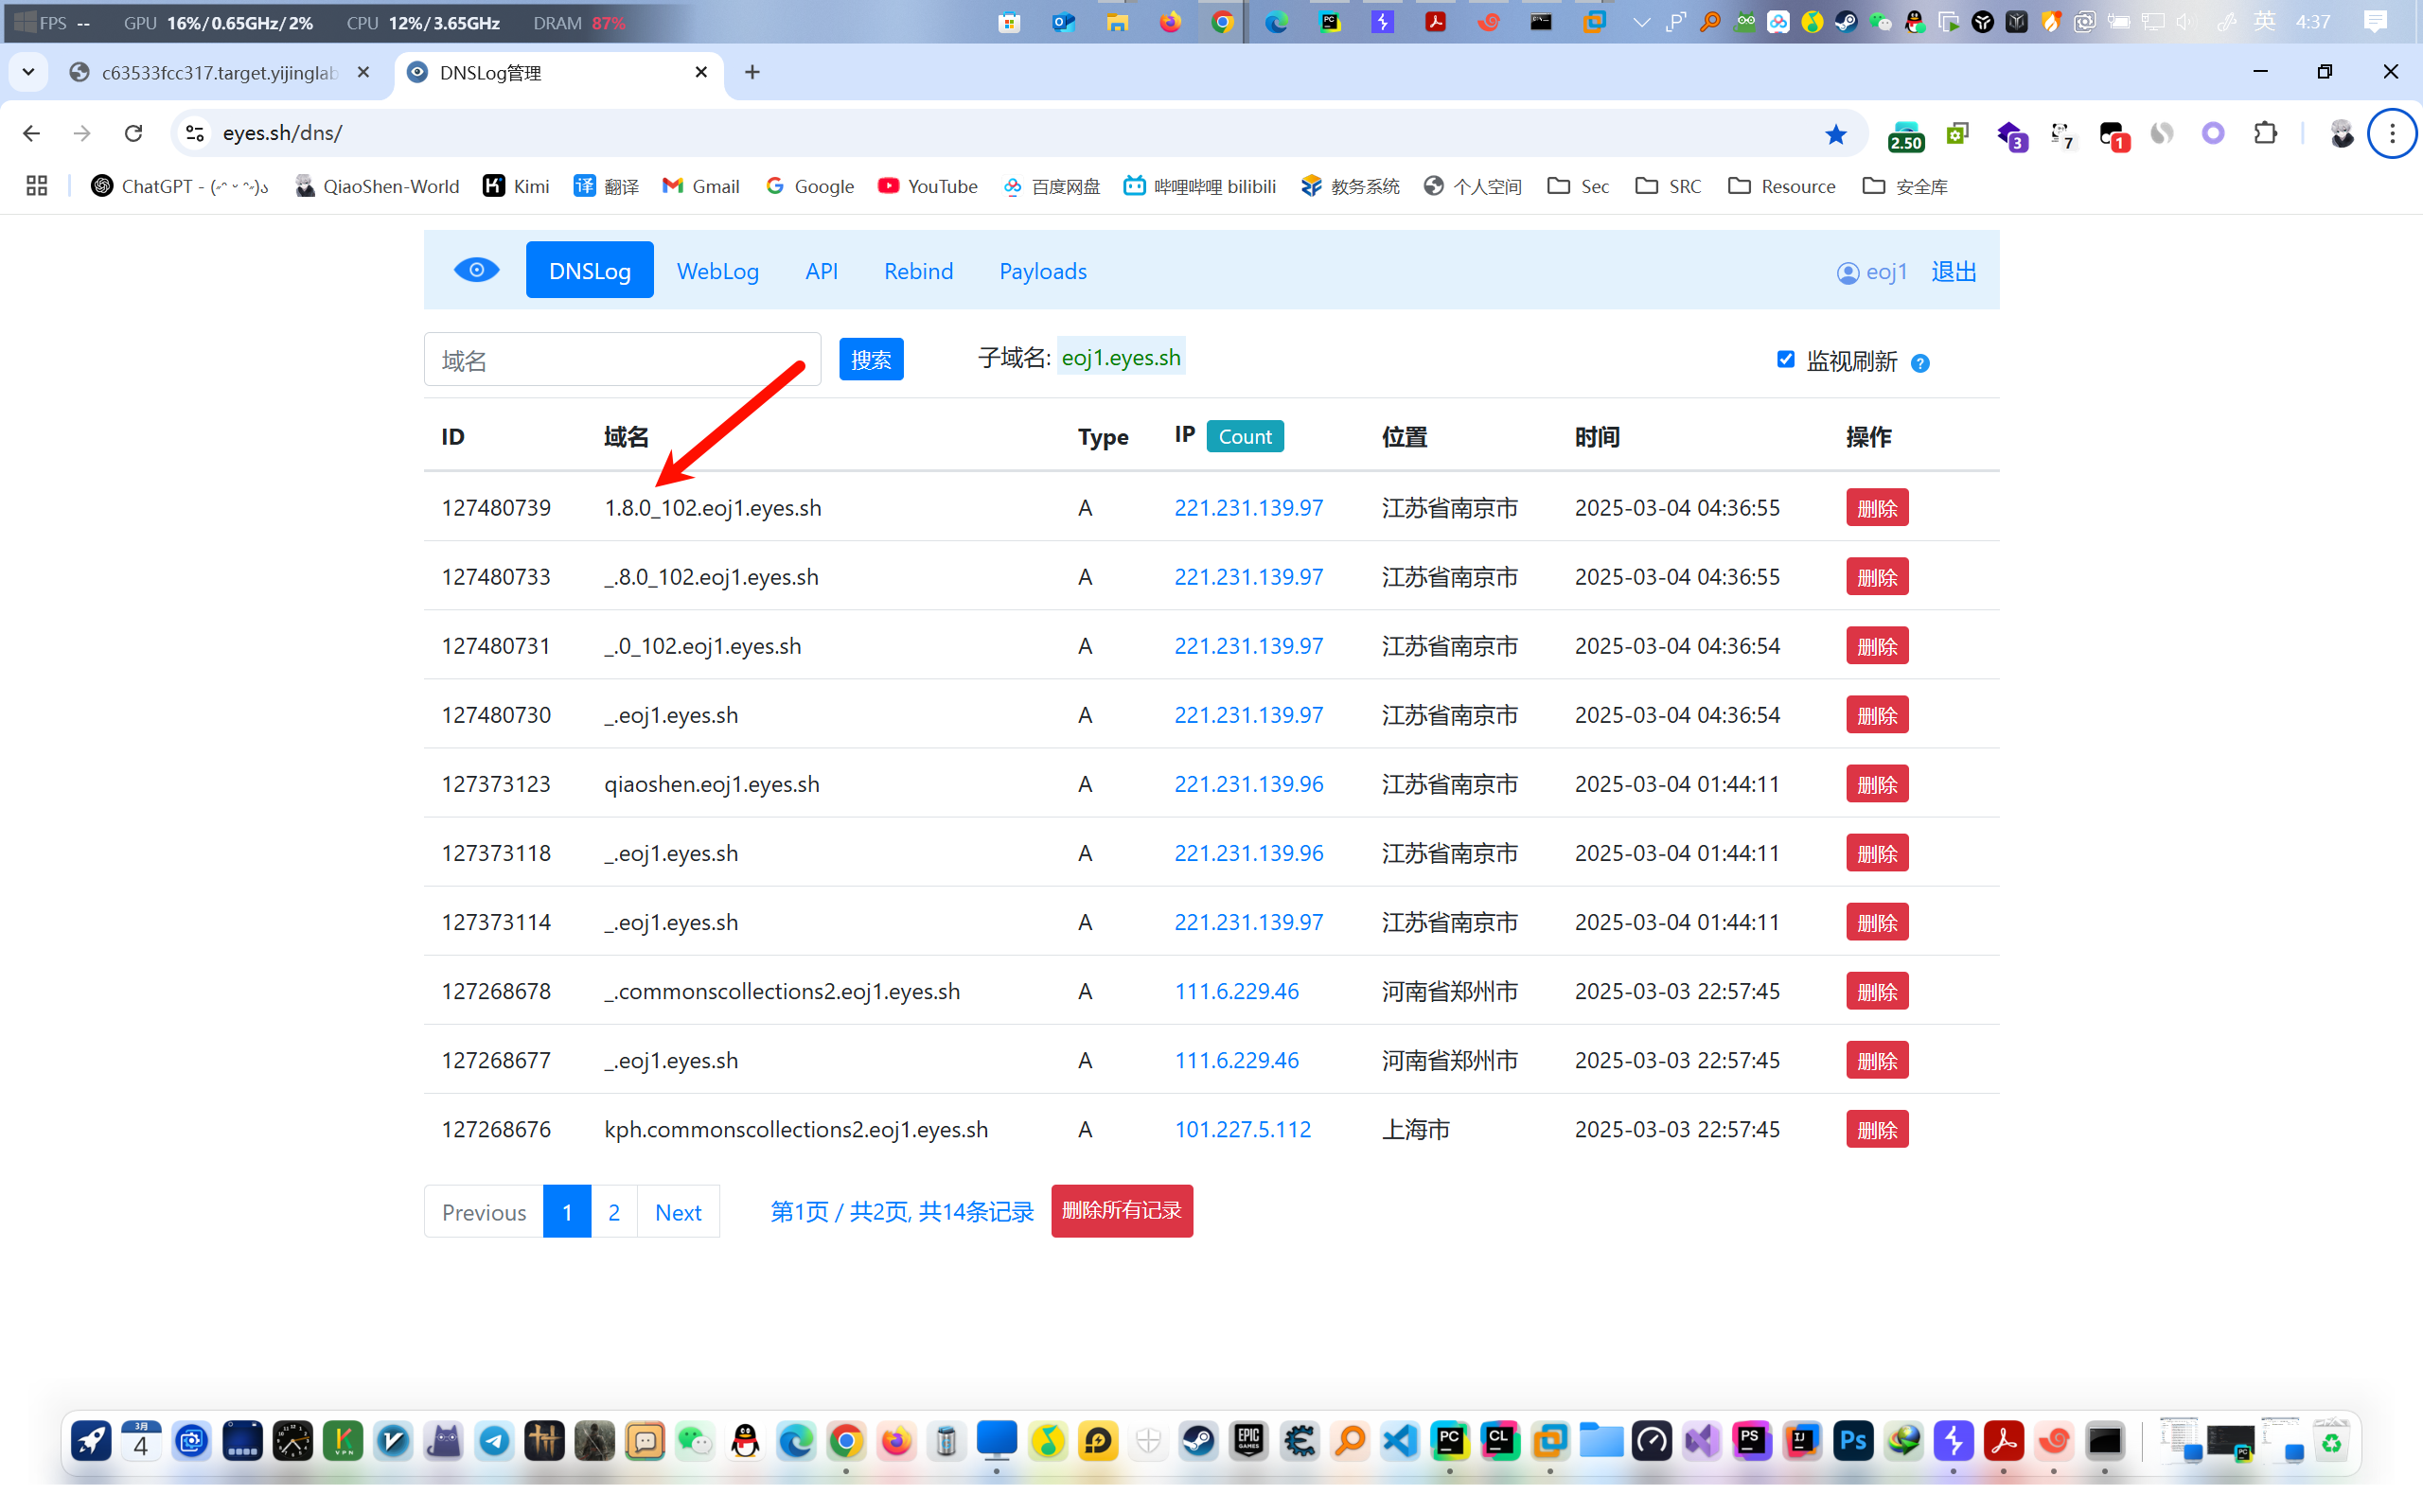Click the 删除所有记录 button
2423x1512 pixels.
[1121, 1211]
